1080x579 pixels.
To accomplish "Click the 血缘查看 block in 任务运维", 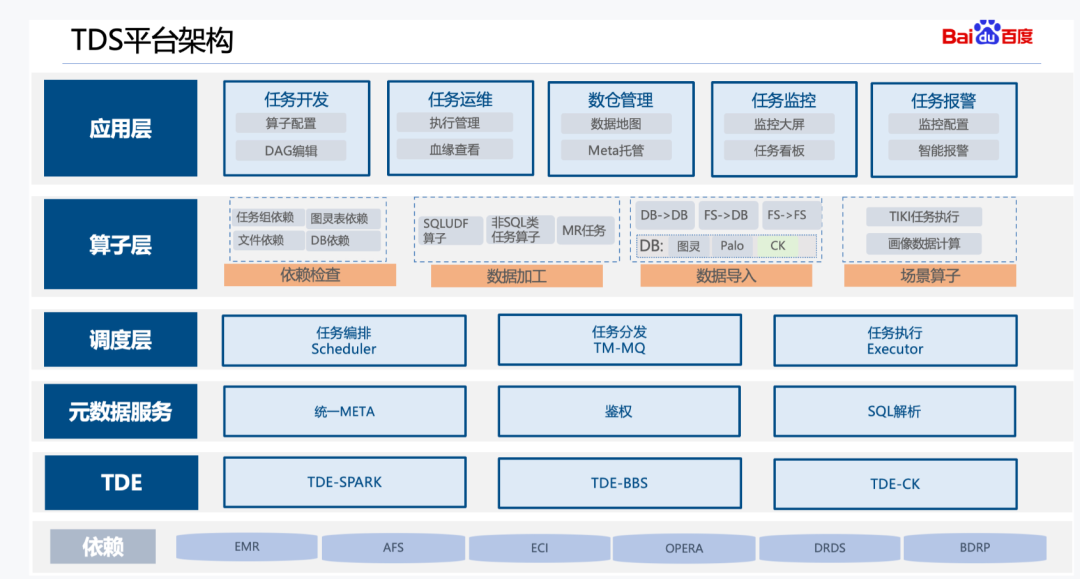I will pos(458,150).
